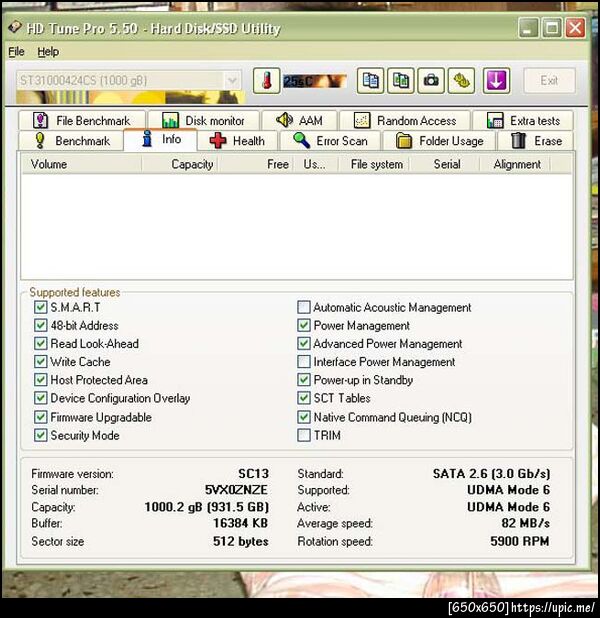Sort by the Capacity column header
Image resolution: width=600 pixels, height=618 pixels.
pos(180,164)
